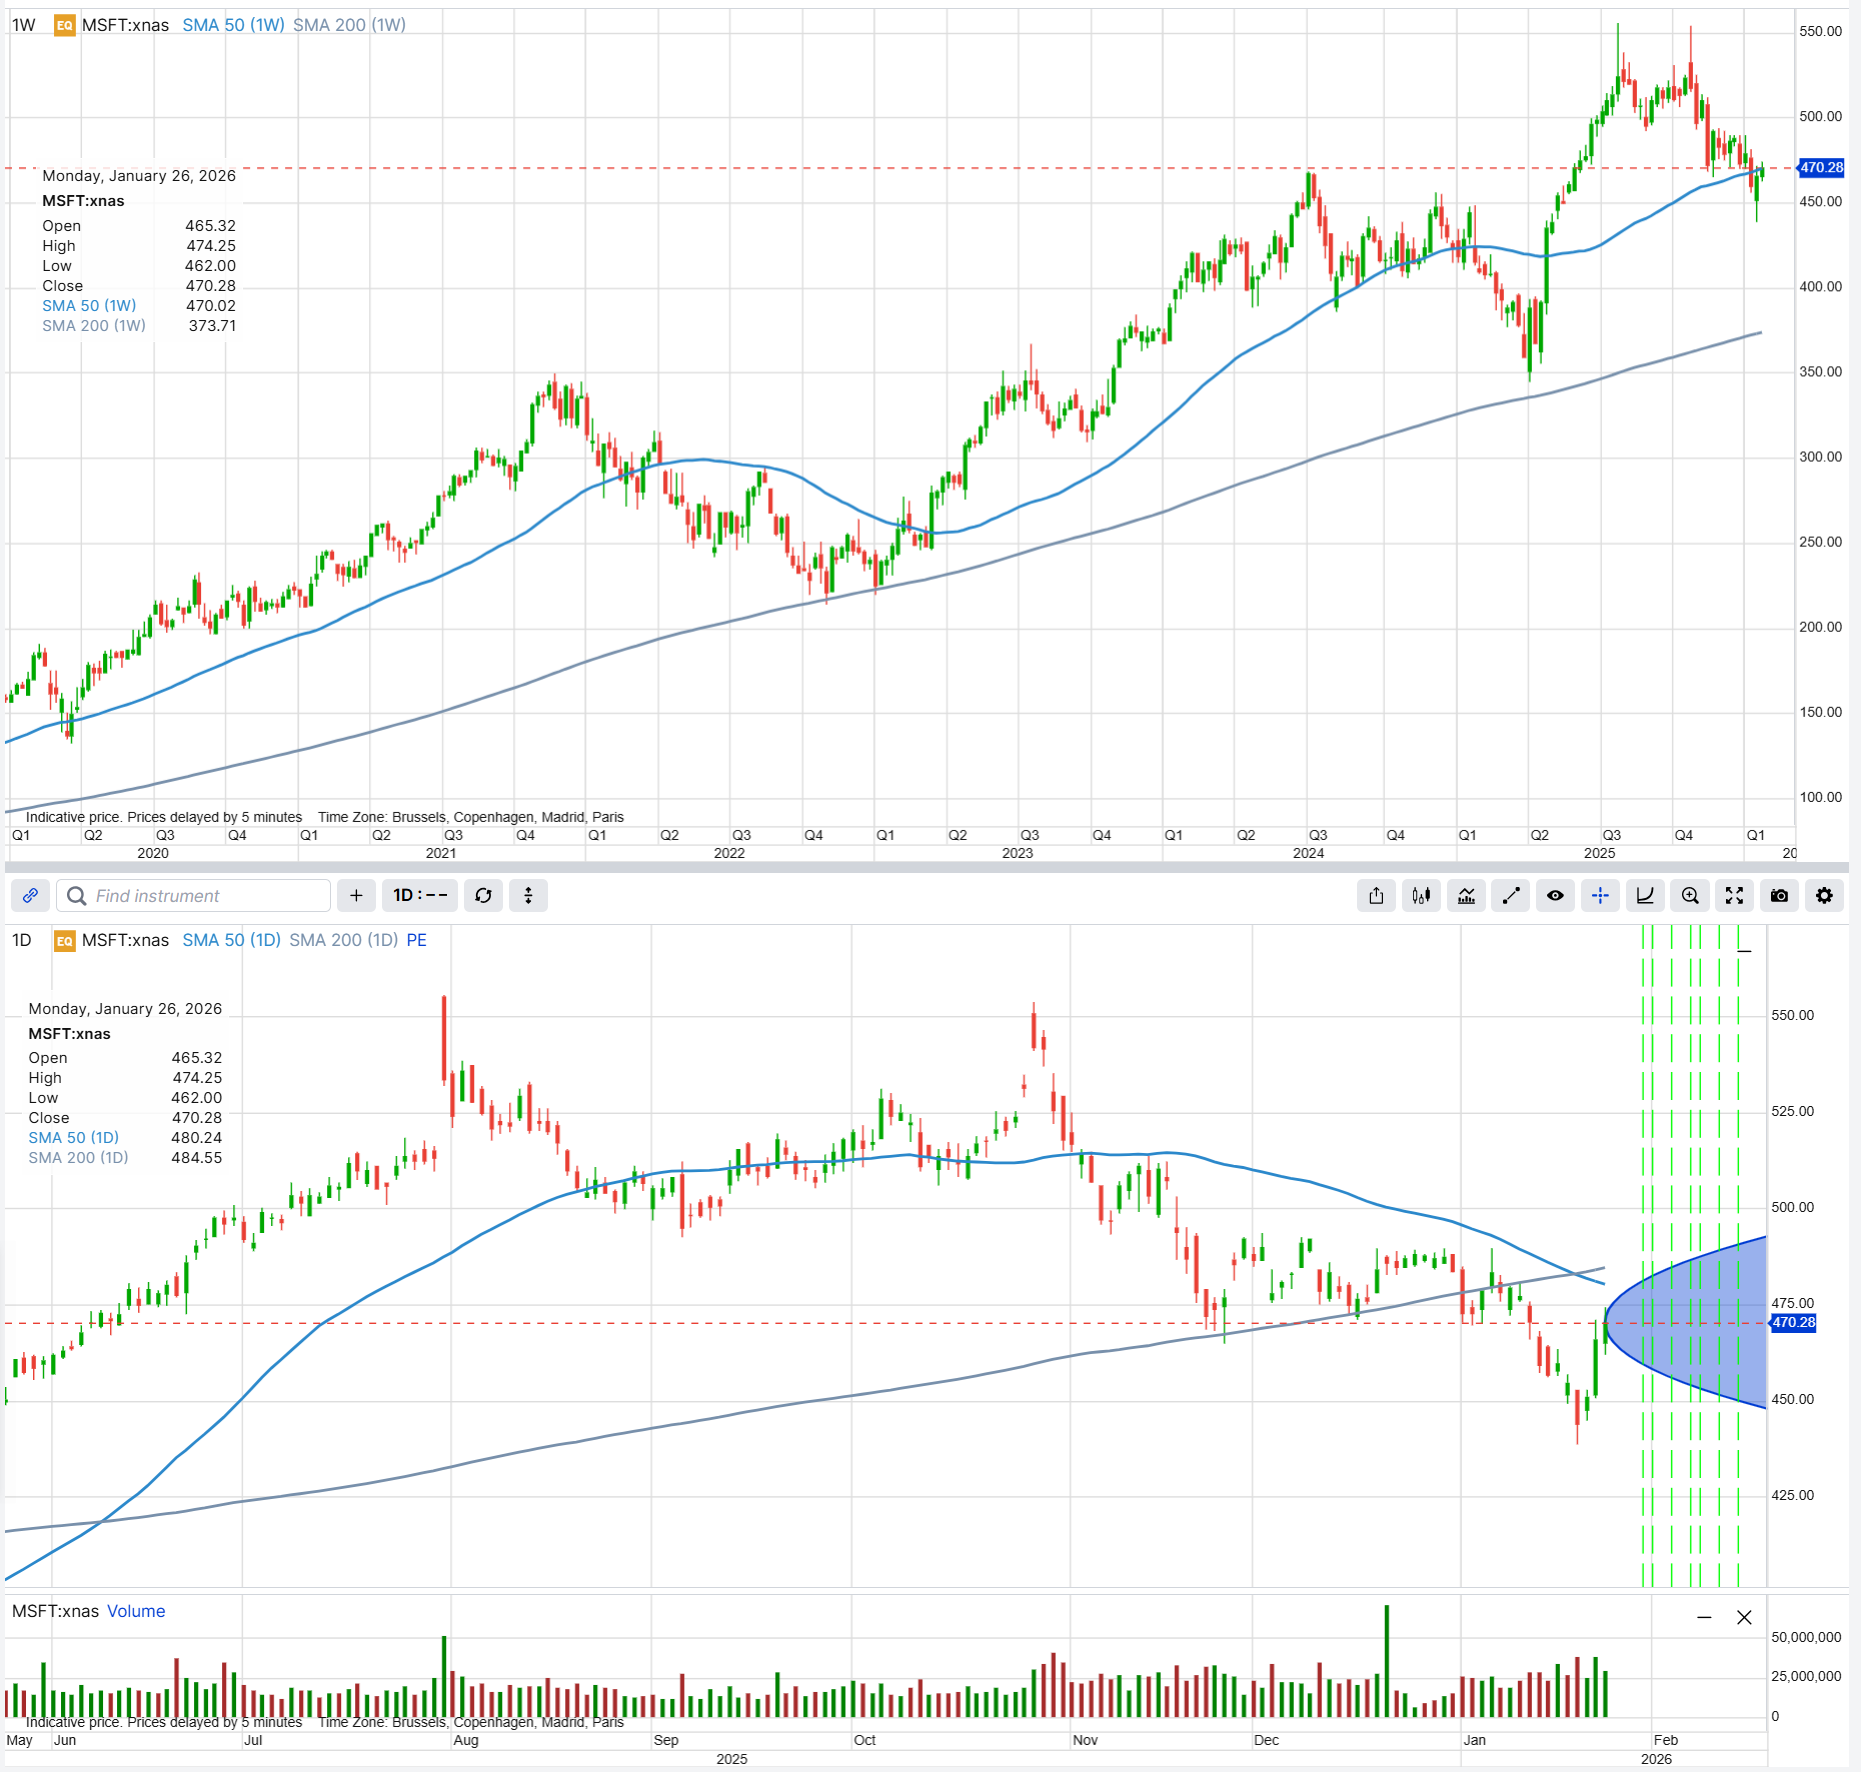Open the 1D timeframe selector
The height and width of the screenshot is (1772, 1862).
click(x=419, y=896)
